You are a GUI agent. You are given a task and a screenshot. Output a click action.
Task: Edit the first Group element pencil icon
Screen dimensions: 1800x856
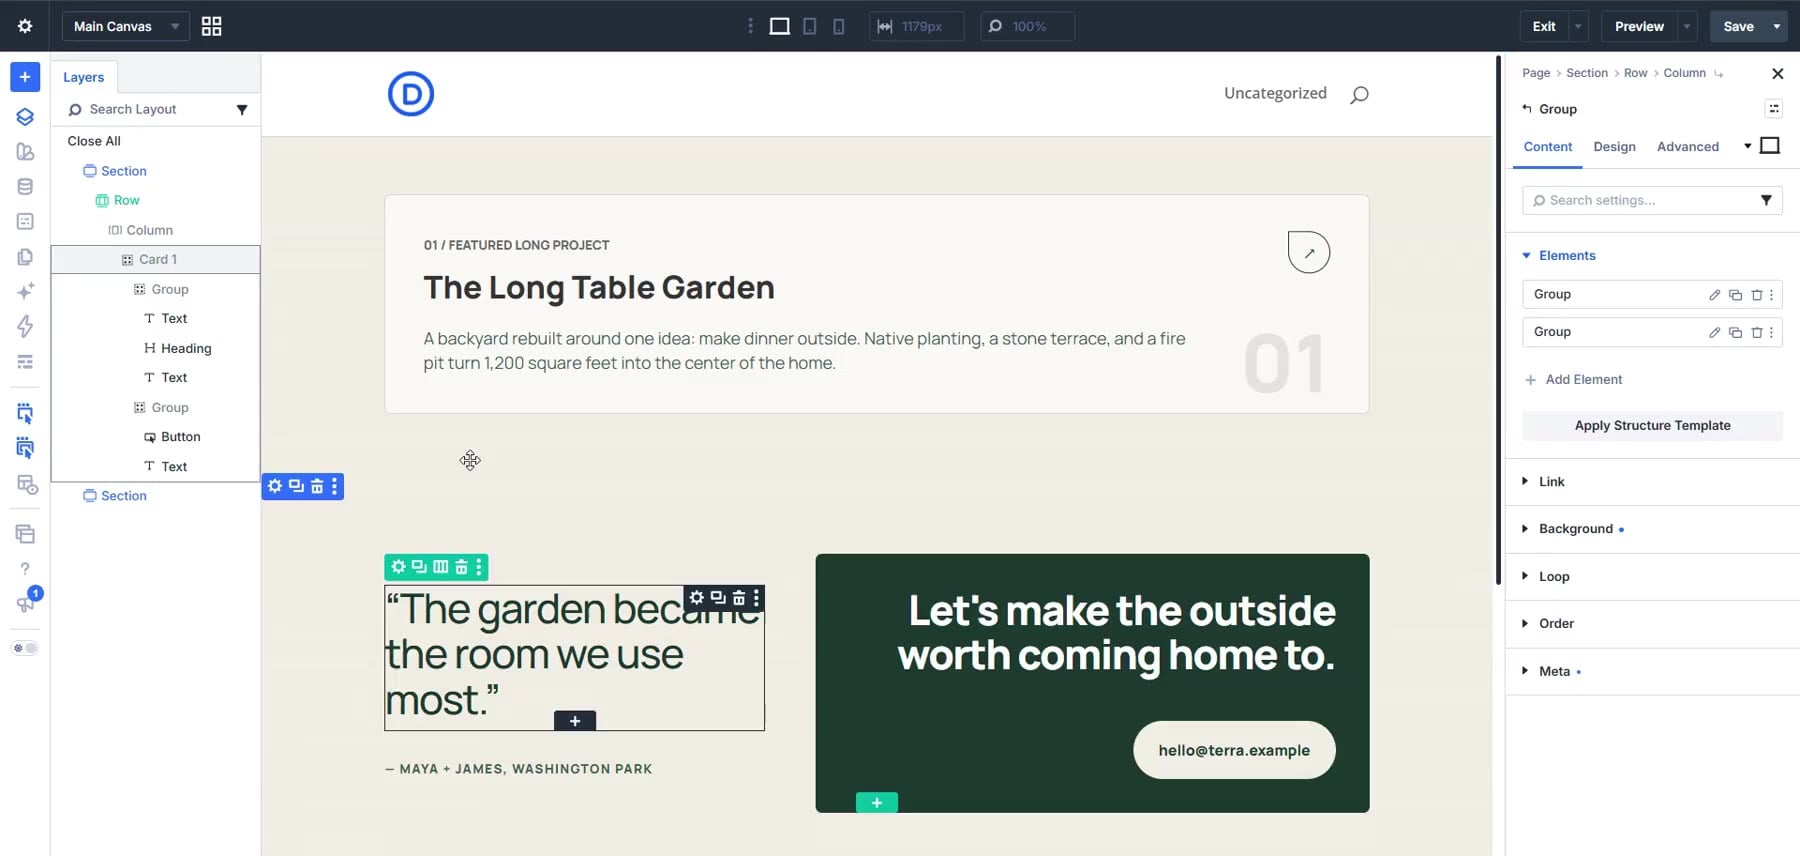click(1714, 295)
